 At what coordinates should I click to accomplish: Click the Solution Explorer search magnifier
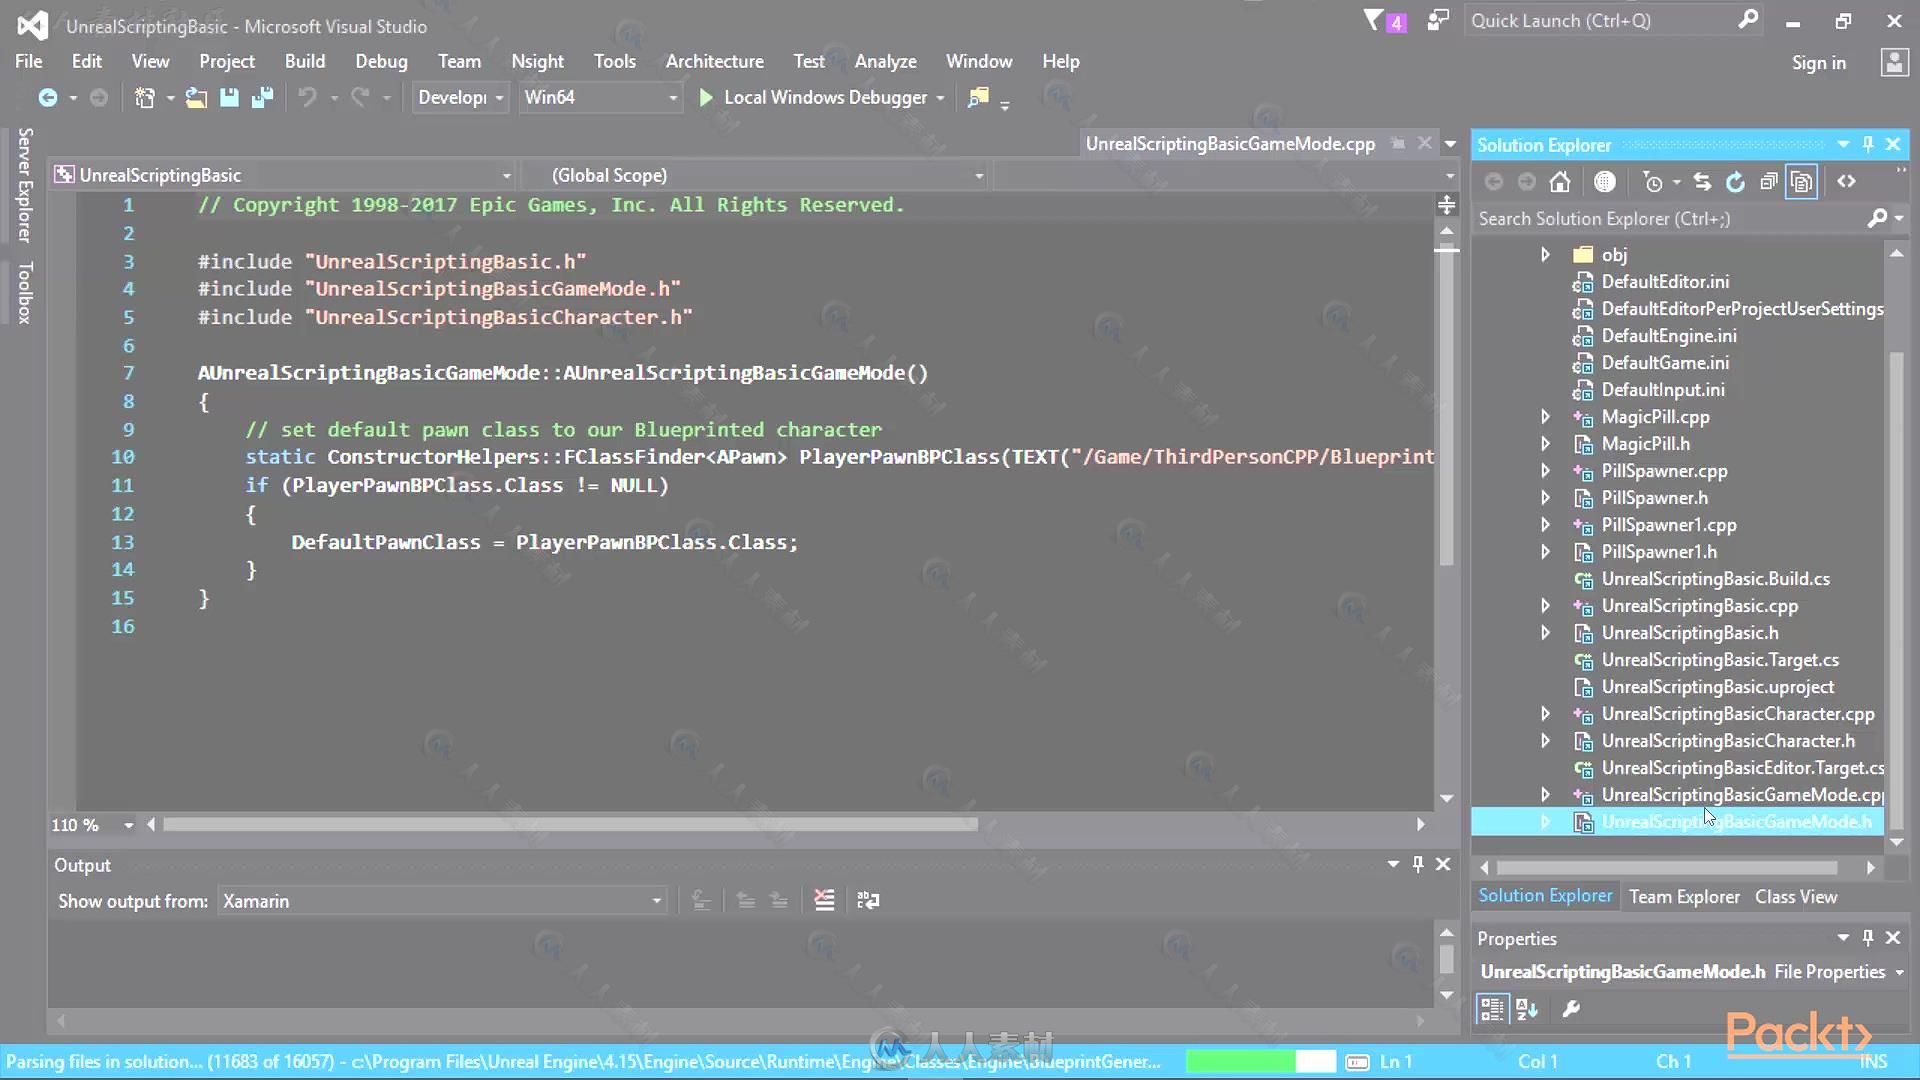click(1877, 218)
